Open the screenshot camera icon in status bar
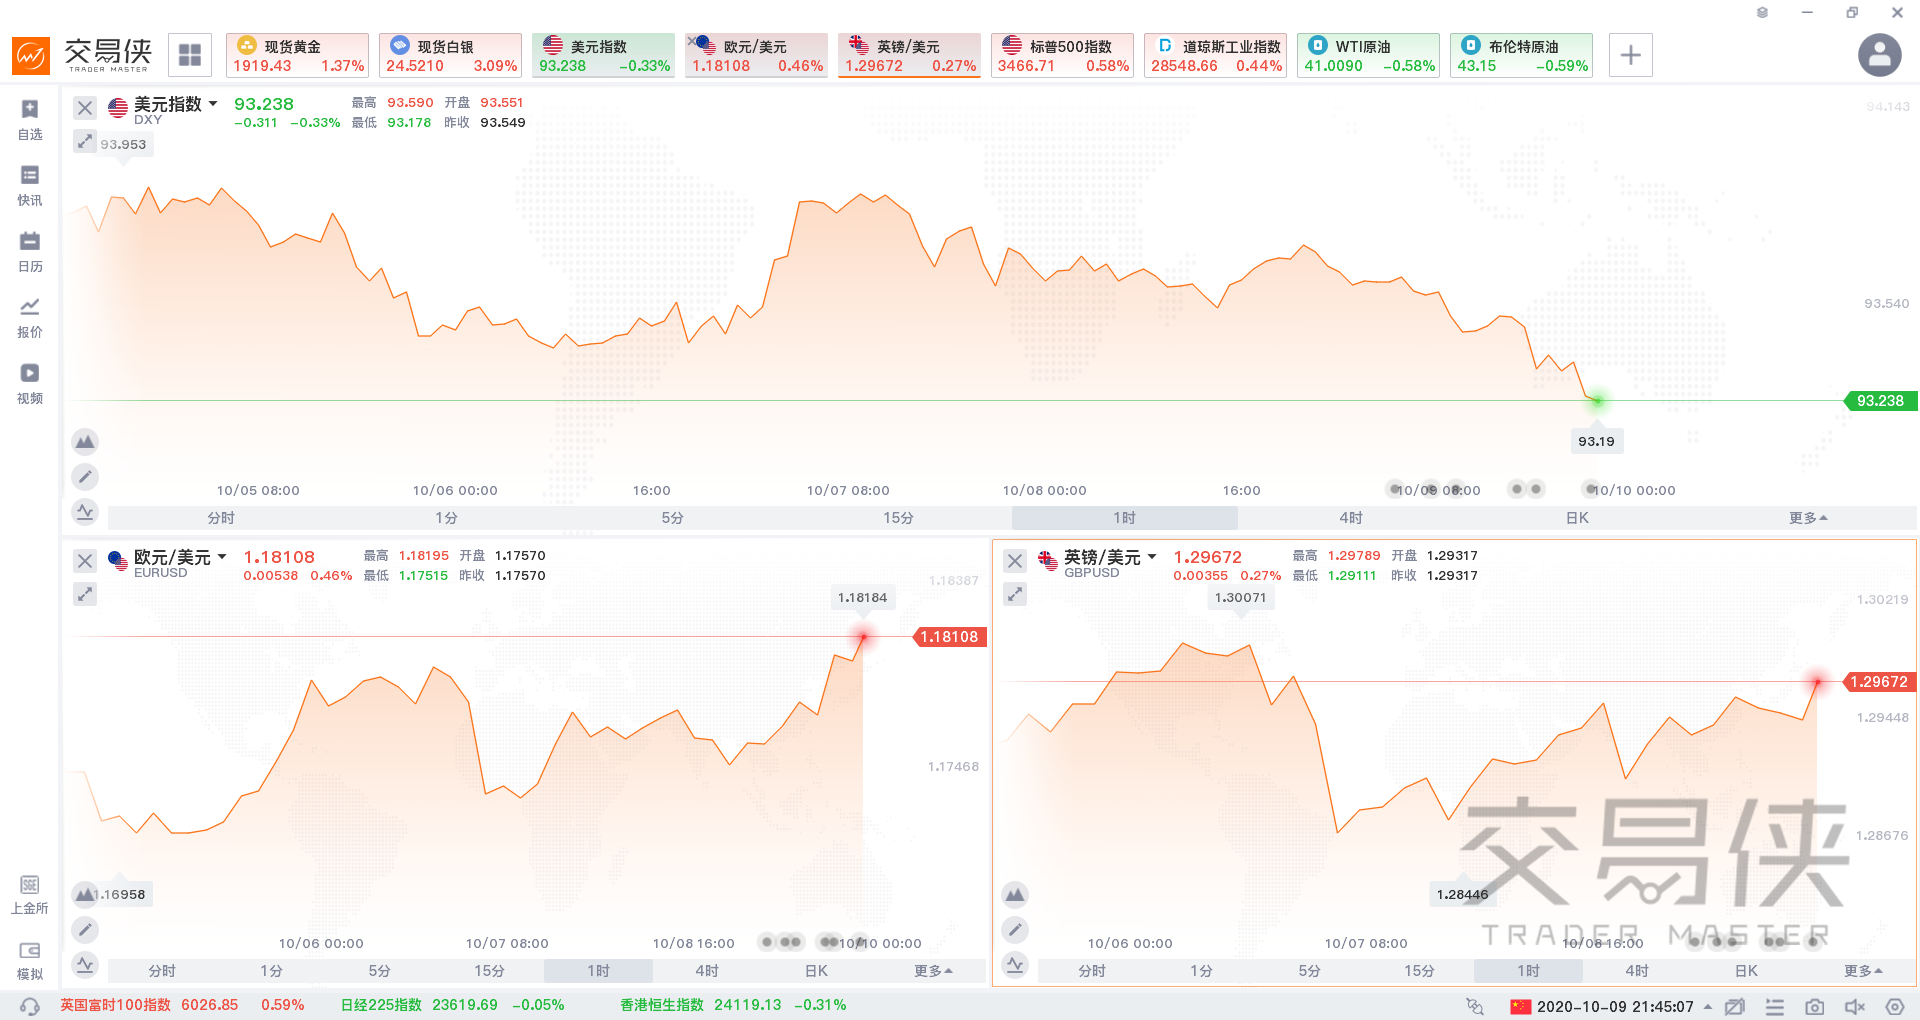The width and height of the screenshot is (1920, 1020). click(x=1814, y=1006)
